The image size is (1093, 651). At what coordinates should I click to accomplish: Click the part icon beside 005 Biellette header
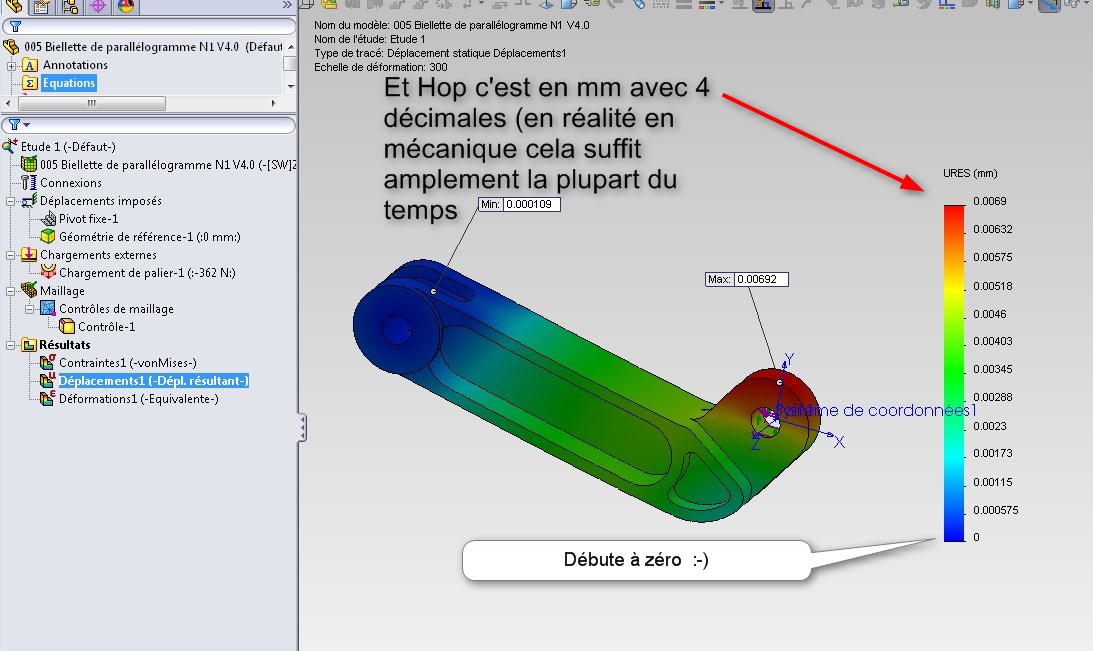(x=11, y=47)
